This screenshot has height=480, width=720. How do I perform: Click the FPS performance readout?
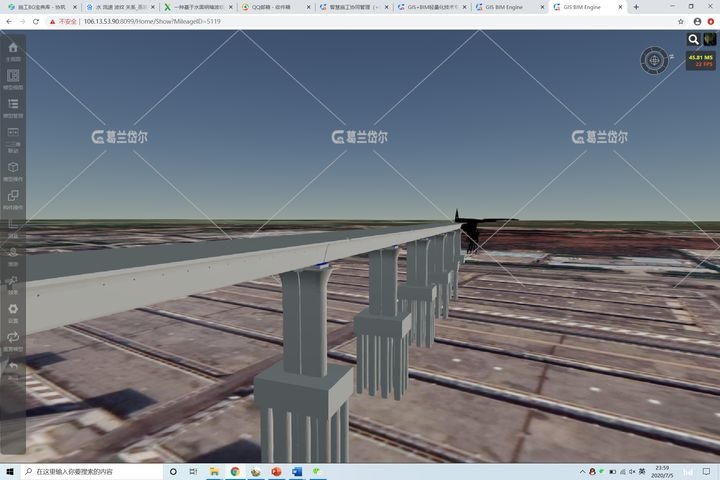point(701,61)
